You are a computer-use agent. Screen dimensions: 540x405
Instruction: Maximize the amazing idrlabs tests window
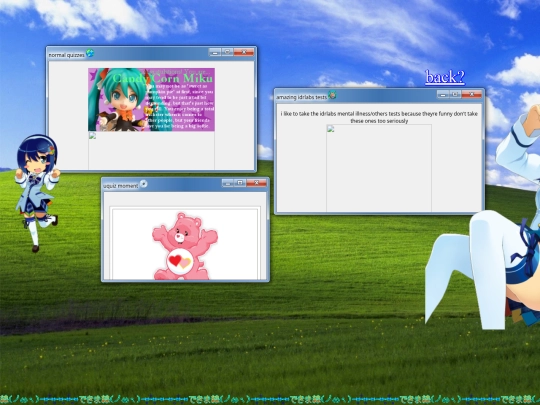click(x=455, y=94)
